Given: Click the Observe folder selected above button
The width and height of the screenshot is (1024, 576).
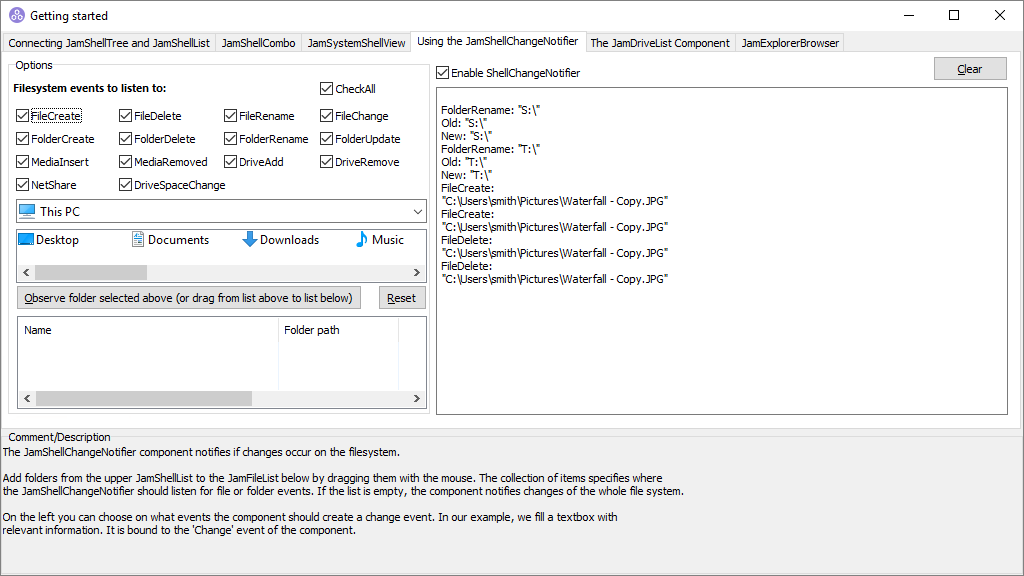Looking at the screenshot, I should point(188,298).
